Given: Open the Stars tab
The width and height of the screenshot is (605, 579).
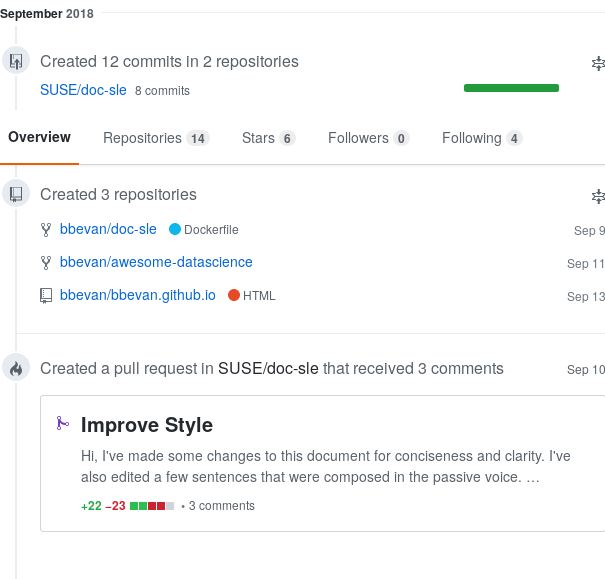Looking at the screenshot, I should [269, 138].
